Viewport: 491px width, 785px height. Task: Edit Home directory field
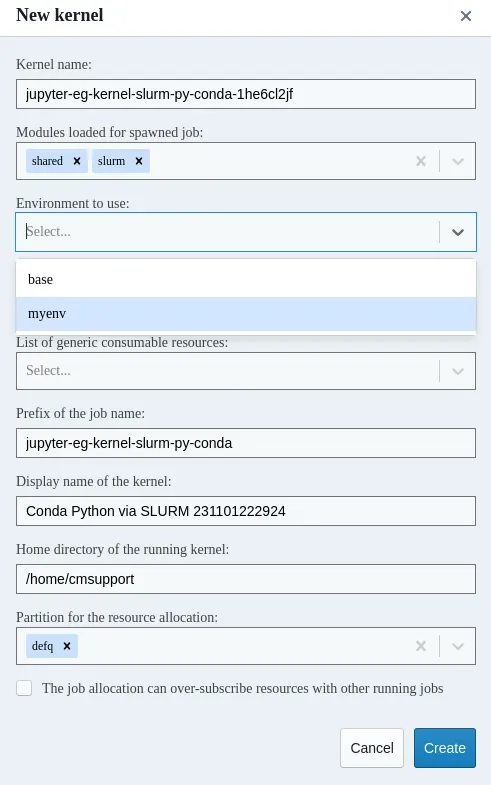click(x=246, y=579)
